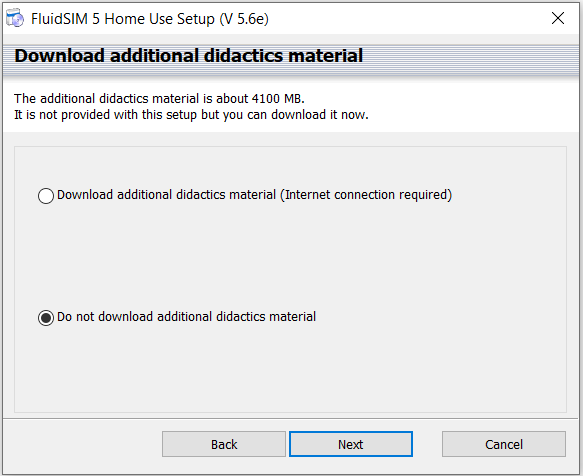The height and width of the screenshot is (476, 583).
Task: Click the "Do not download additional didactics material" label
Action: (186, 317)
